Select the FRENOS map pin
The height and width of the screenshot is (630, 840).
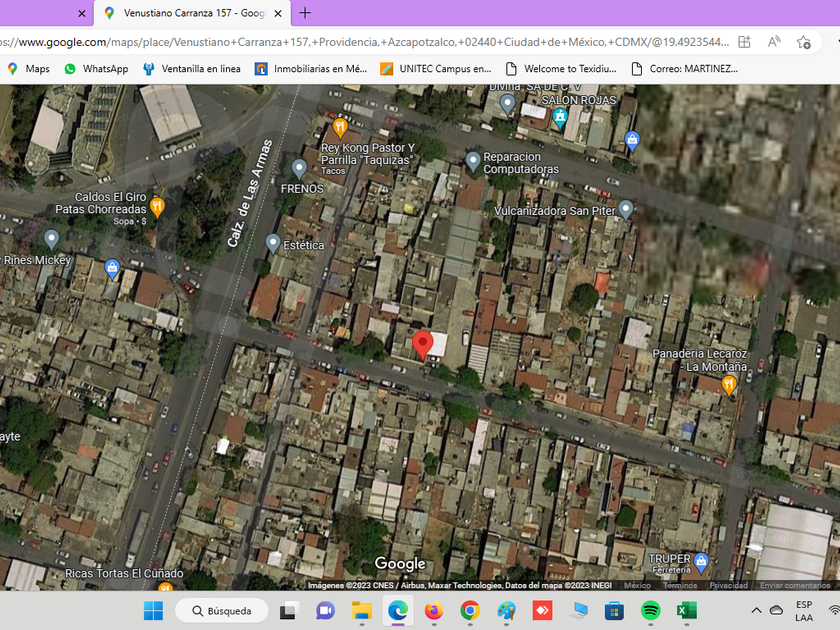(299, 169)
